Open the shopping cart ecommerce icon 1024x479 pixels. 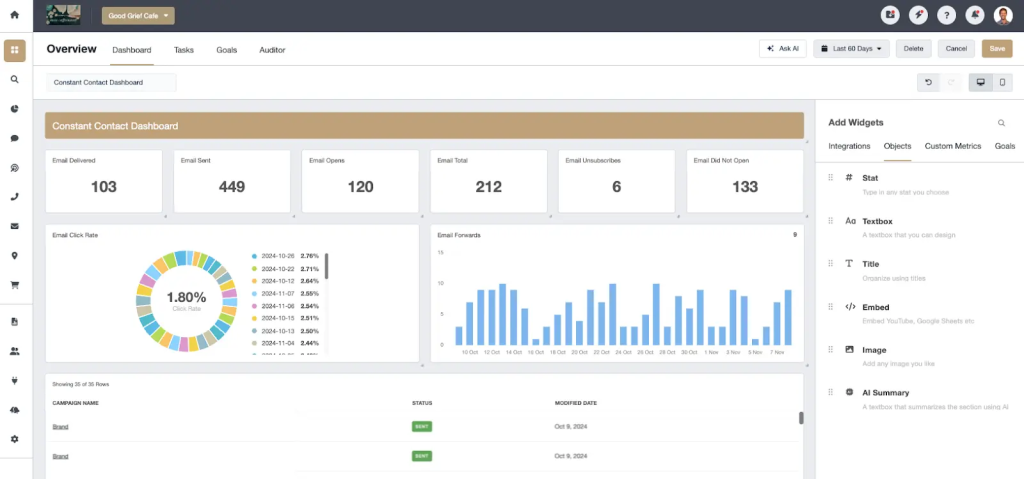14,285
